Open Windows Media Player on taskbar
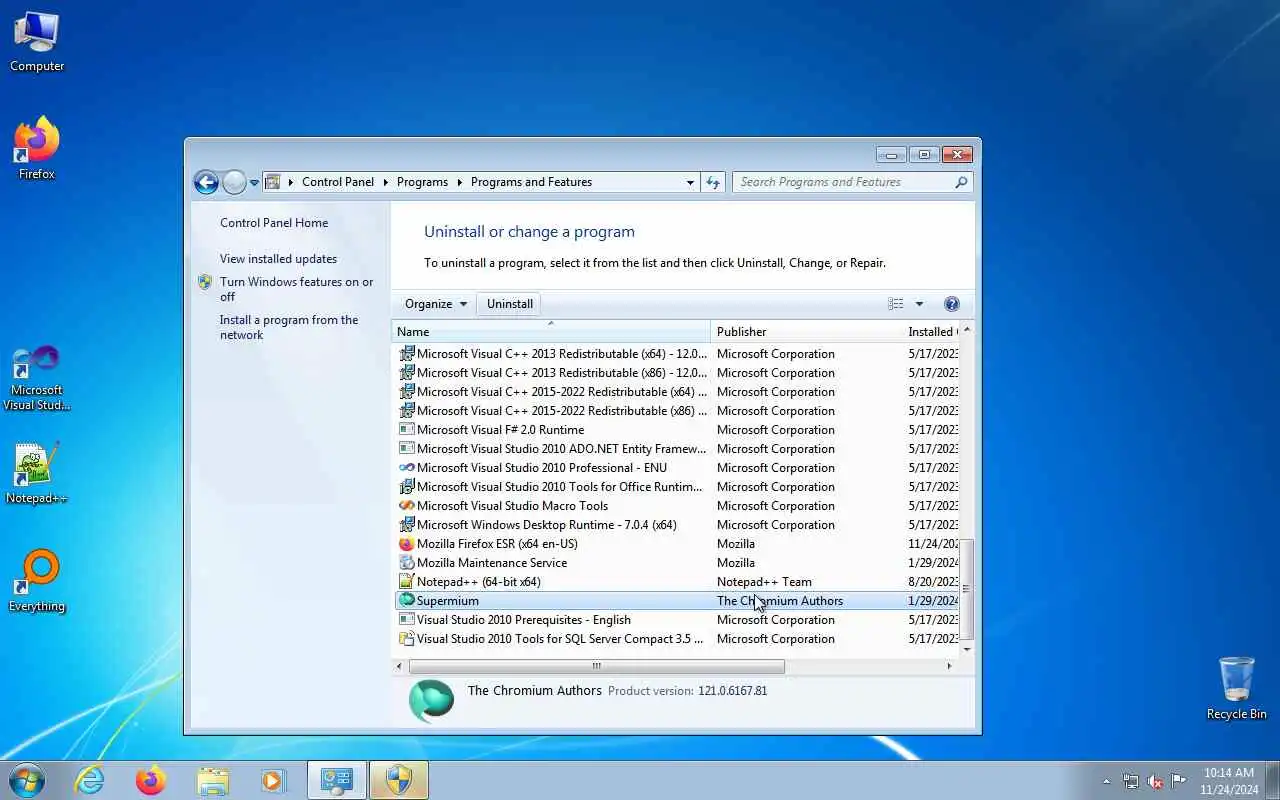The height and width of the screenshot is (800, 1280). point(273,780)
